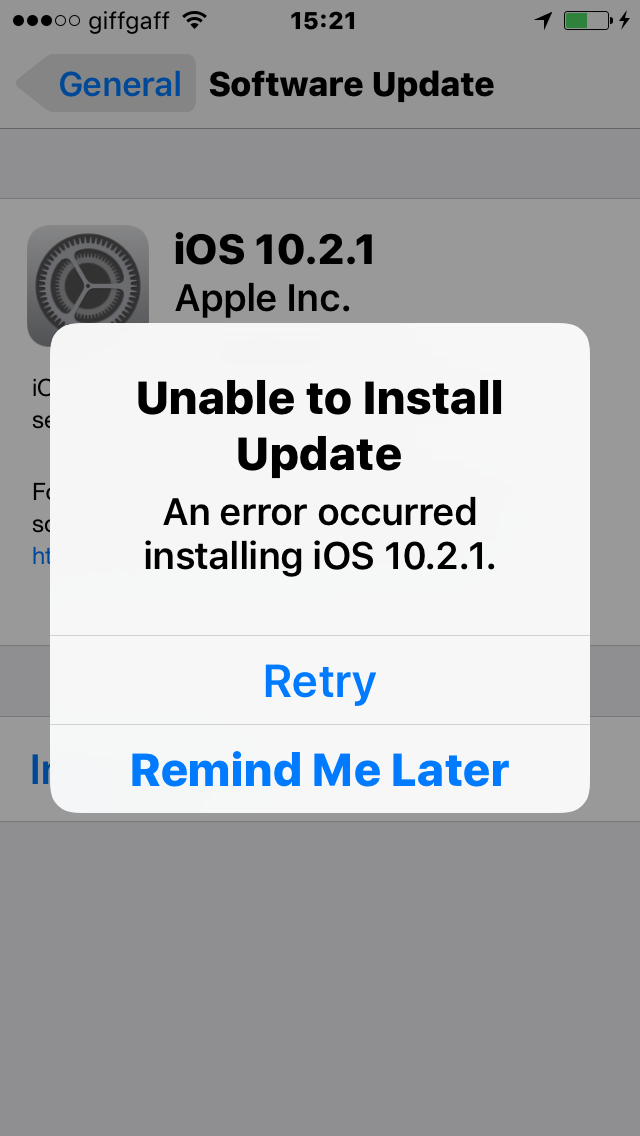Tap the 15:21 clock in status bar
The width and height of the screenshot is (640, 1136).
coord(323,21)
